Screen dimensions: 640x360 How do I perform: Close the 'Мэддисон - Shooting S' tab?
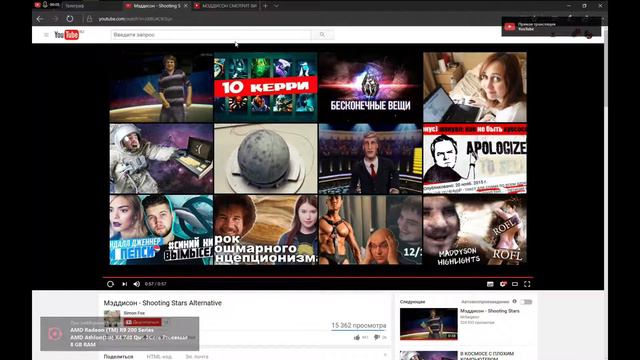[186, 6]
